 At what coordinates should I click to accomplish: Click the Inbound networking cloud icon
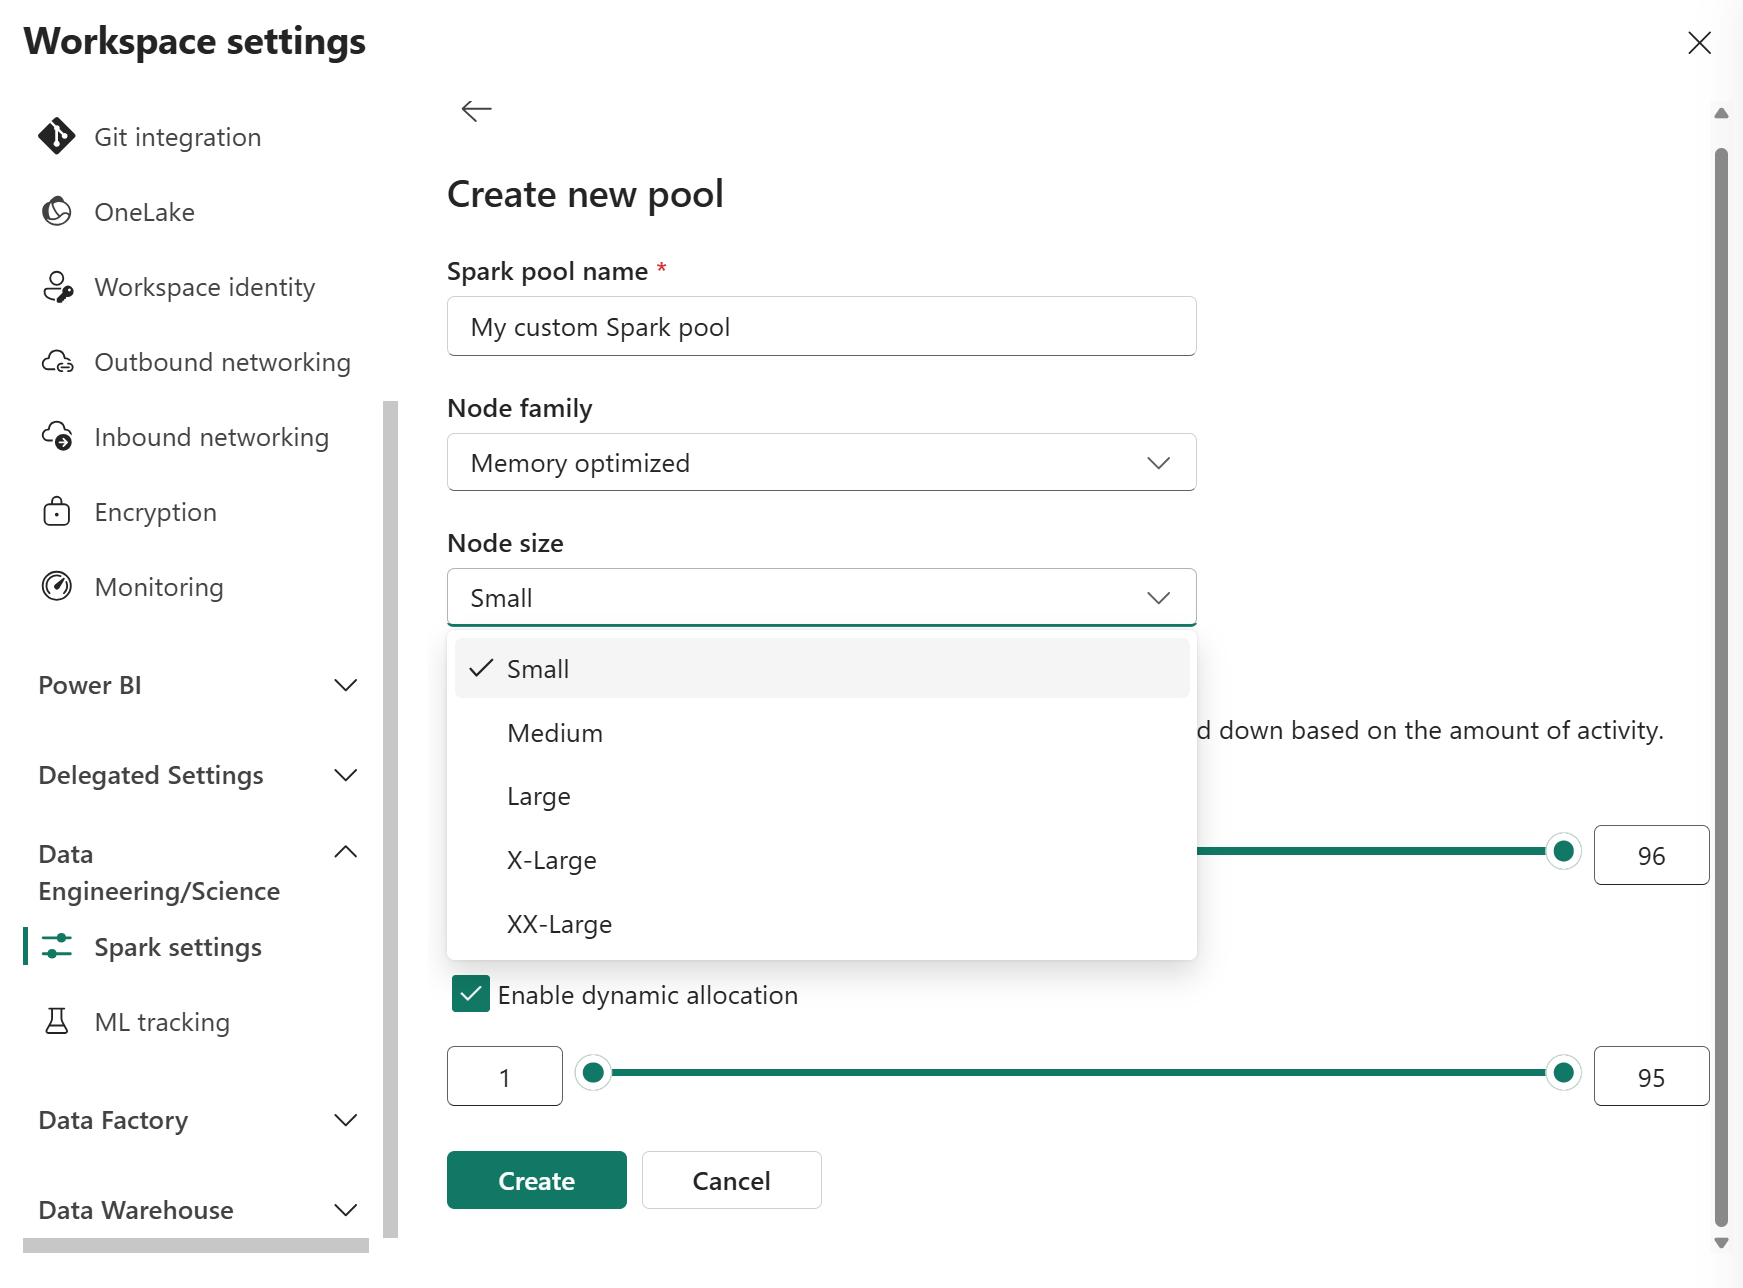click(x=57, y=437)
